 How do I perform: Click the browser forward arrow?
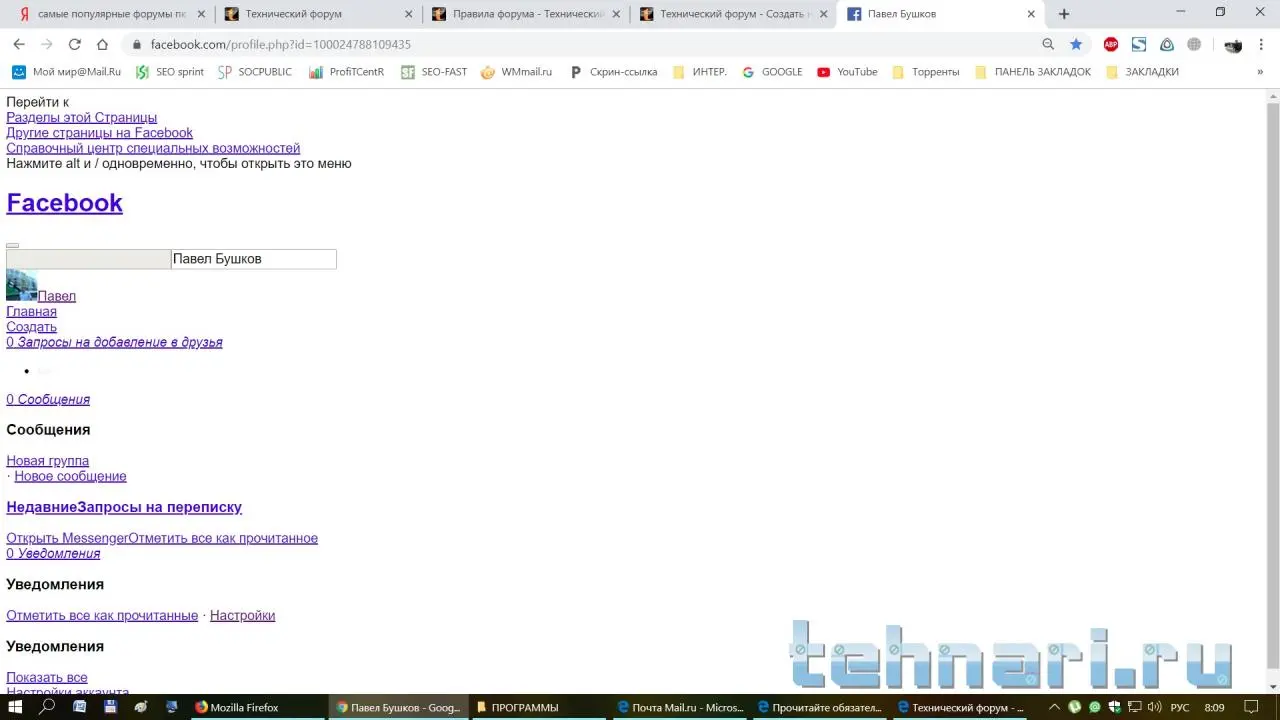[x=47, y=44]
